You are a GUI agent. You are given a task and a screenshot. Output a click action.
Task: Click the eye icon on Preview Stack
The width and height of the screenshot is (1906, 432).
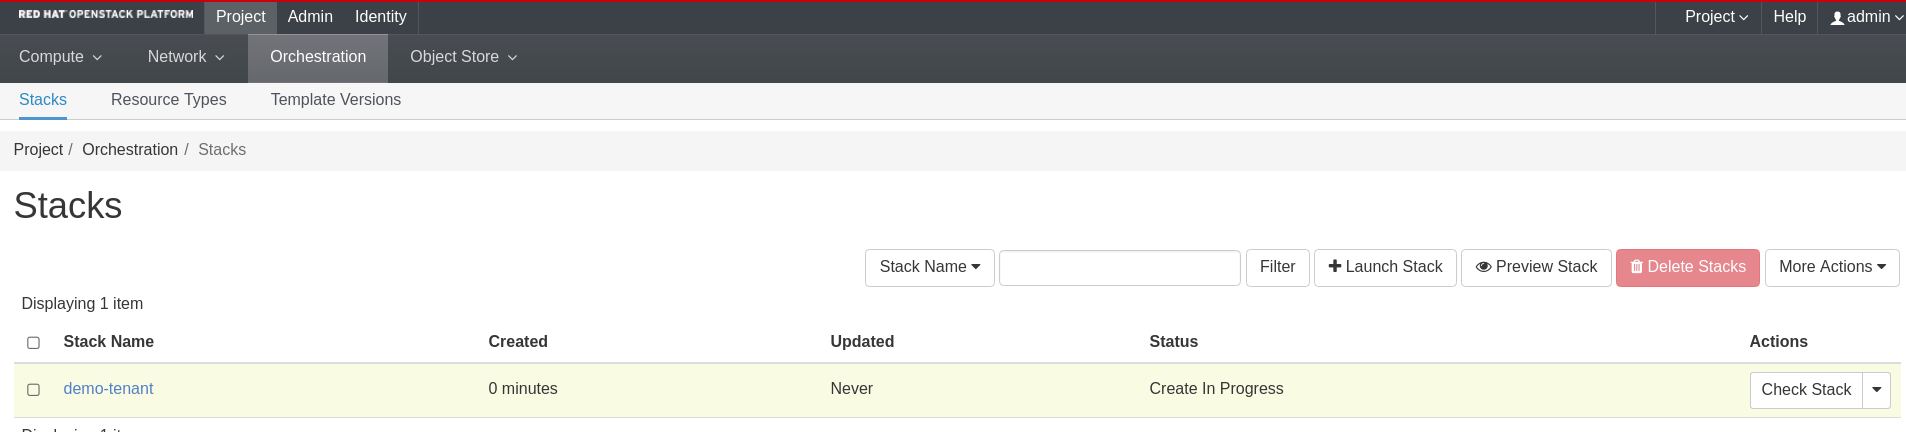(1483, 267)
